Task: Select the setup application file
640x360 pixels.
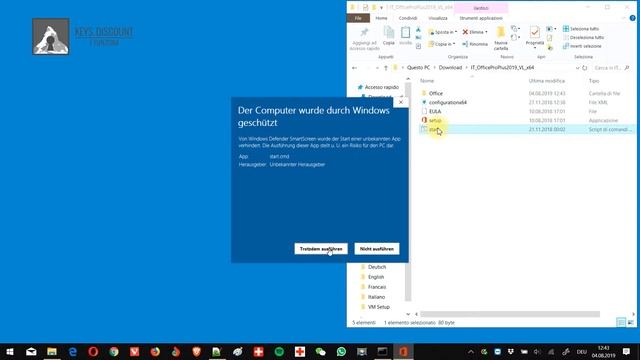Action: tap(435, 120)
